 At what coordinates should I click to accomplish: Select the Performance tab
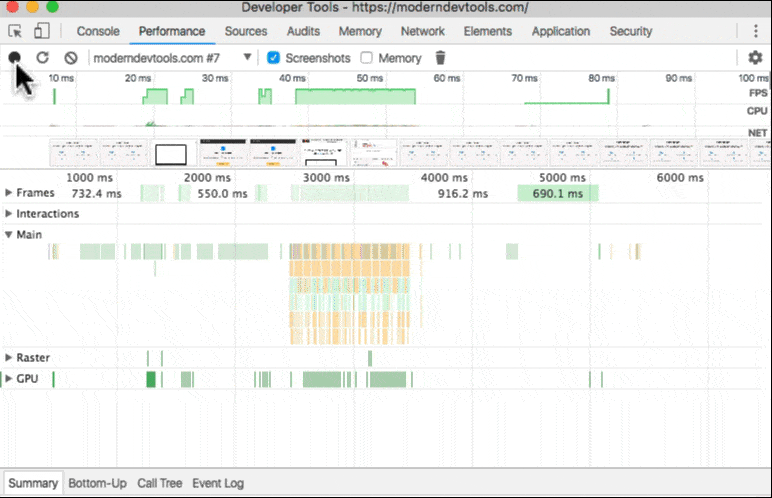(172, 32)
